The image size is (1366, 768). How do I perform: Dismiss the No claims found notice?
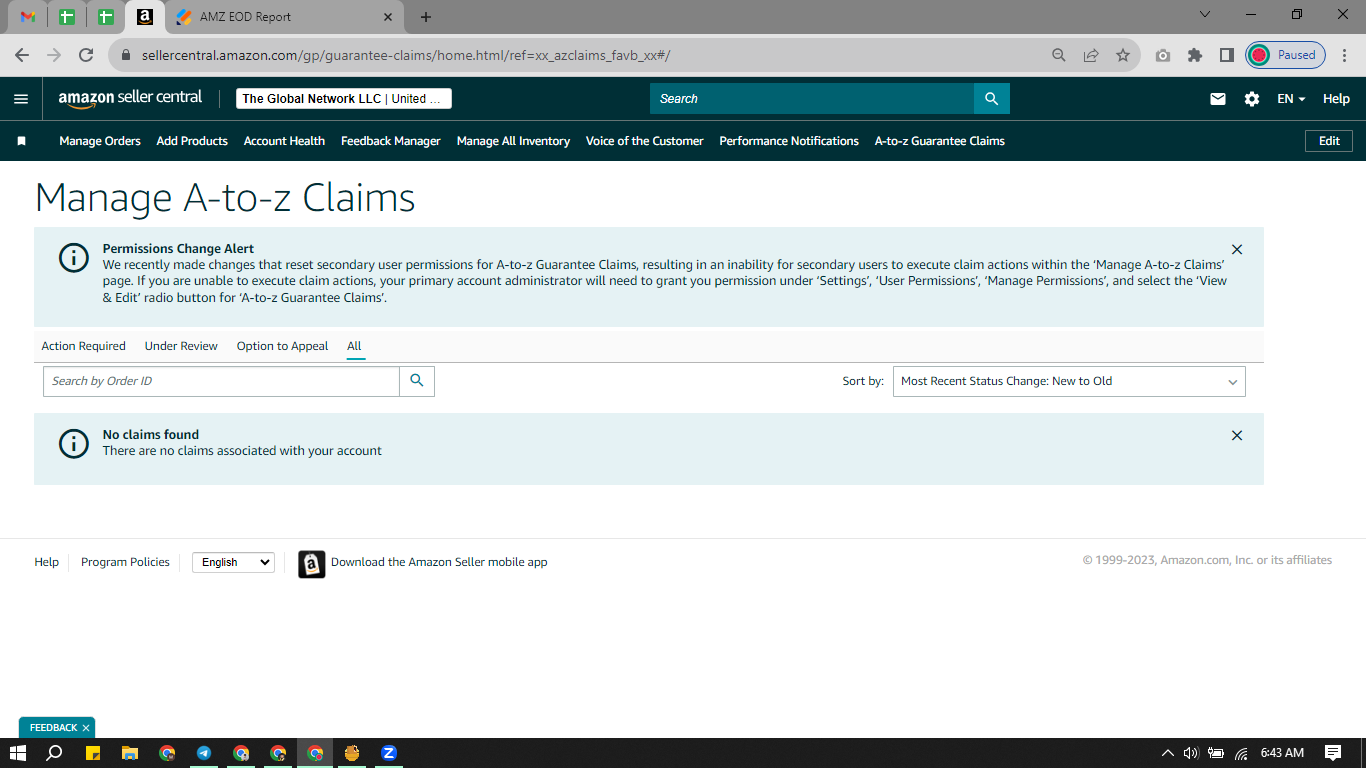pyautogui.click(x=1237, y=435)
